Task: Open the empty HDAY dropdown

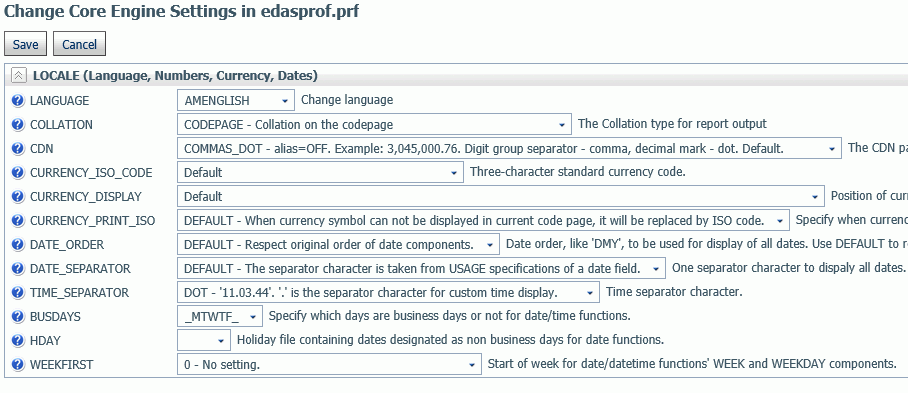Action: [x=204, y=340]
